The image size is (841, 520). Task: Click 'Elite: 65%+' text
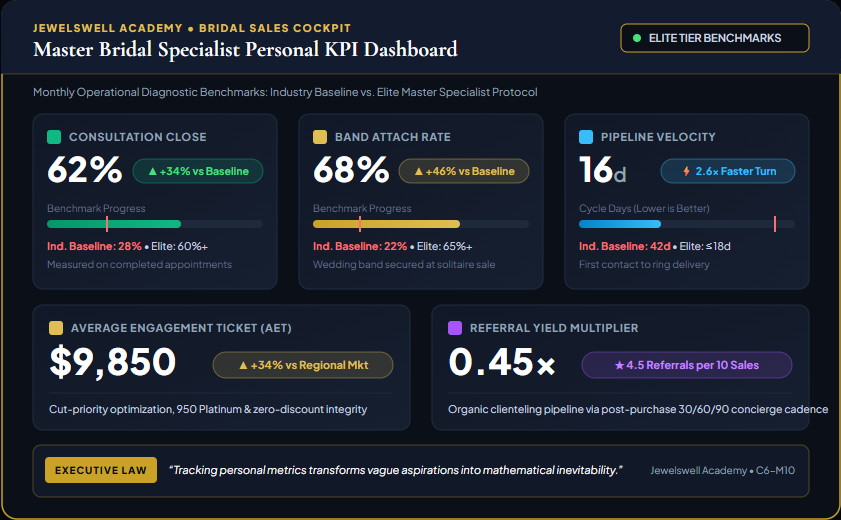[x=445, y=246]
